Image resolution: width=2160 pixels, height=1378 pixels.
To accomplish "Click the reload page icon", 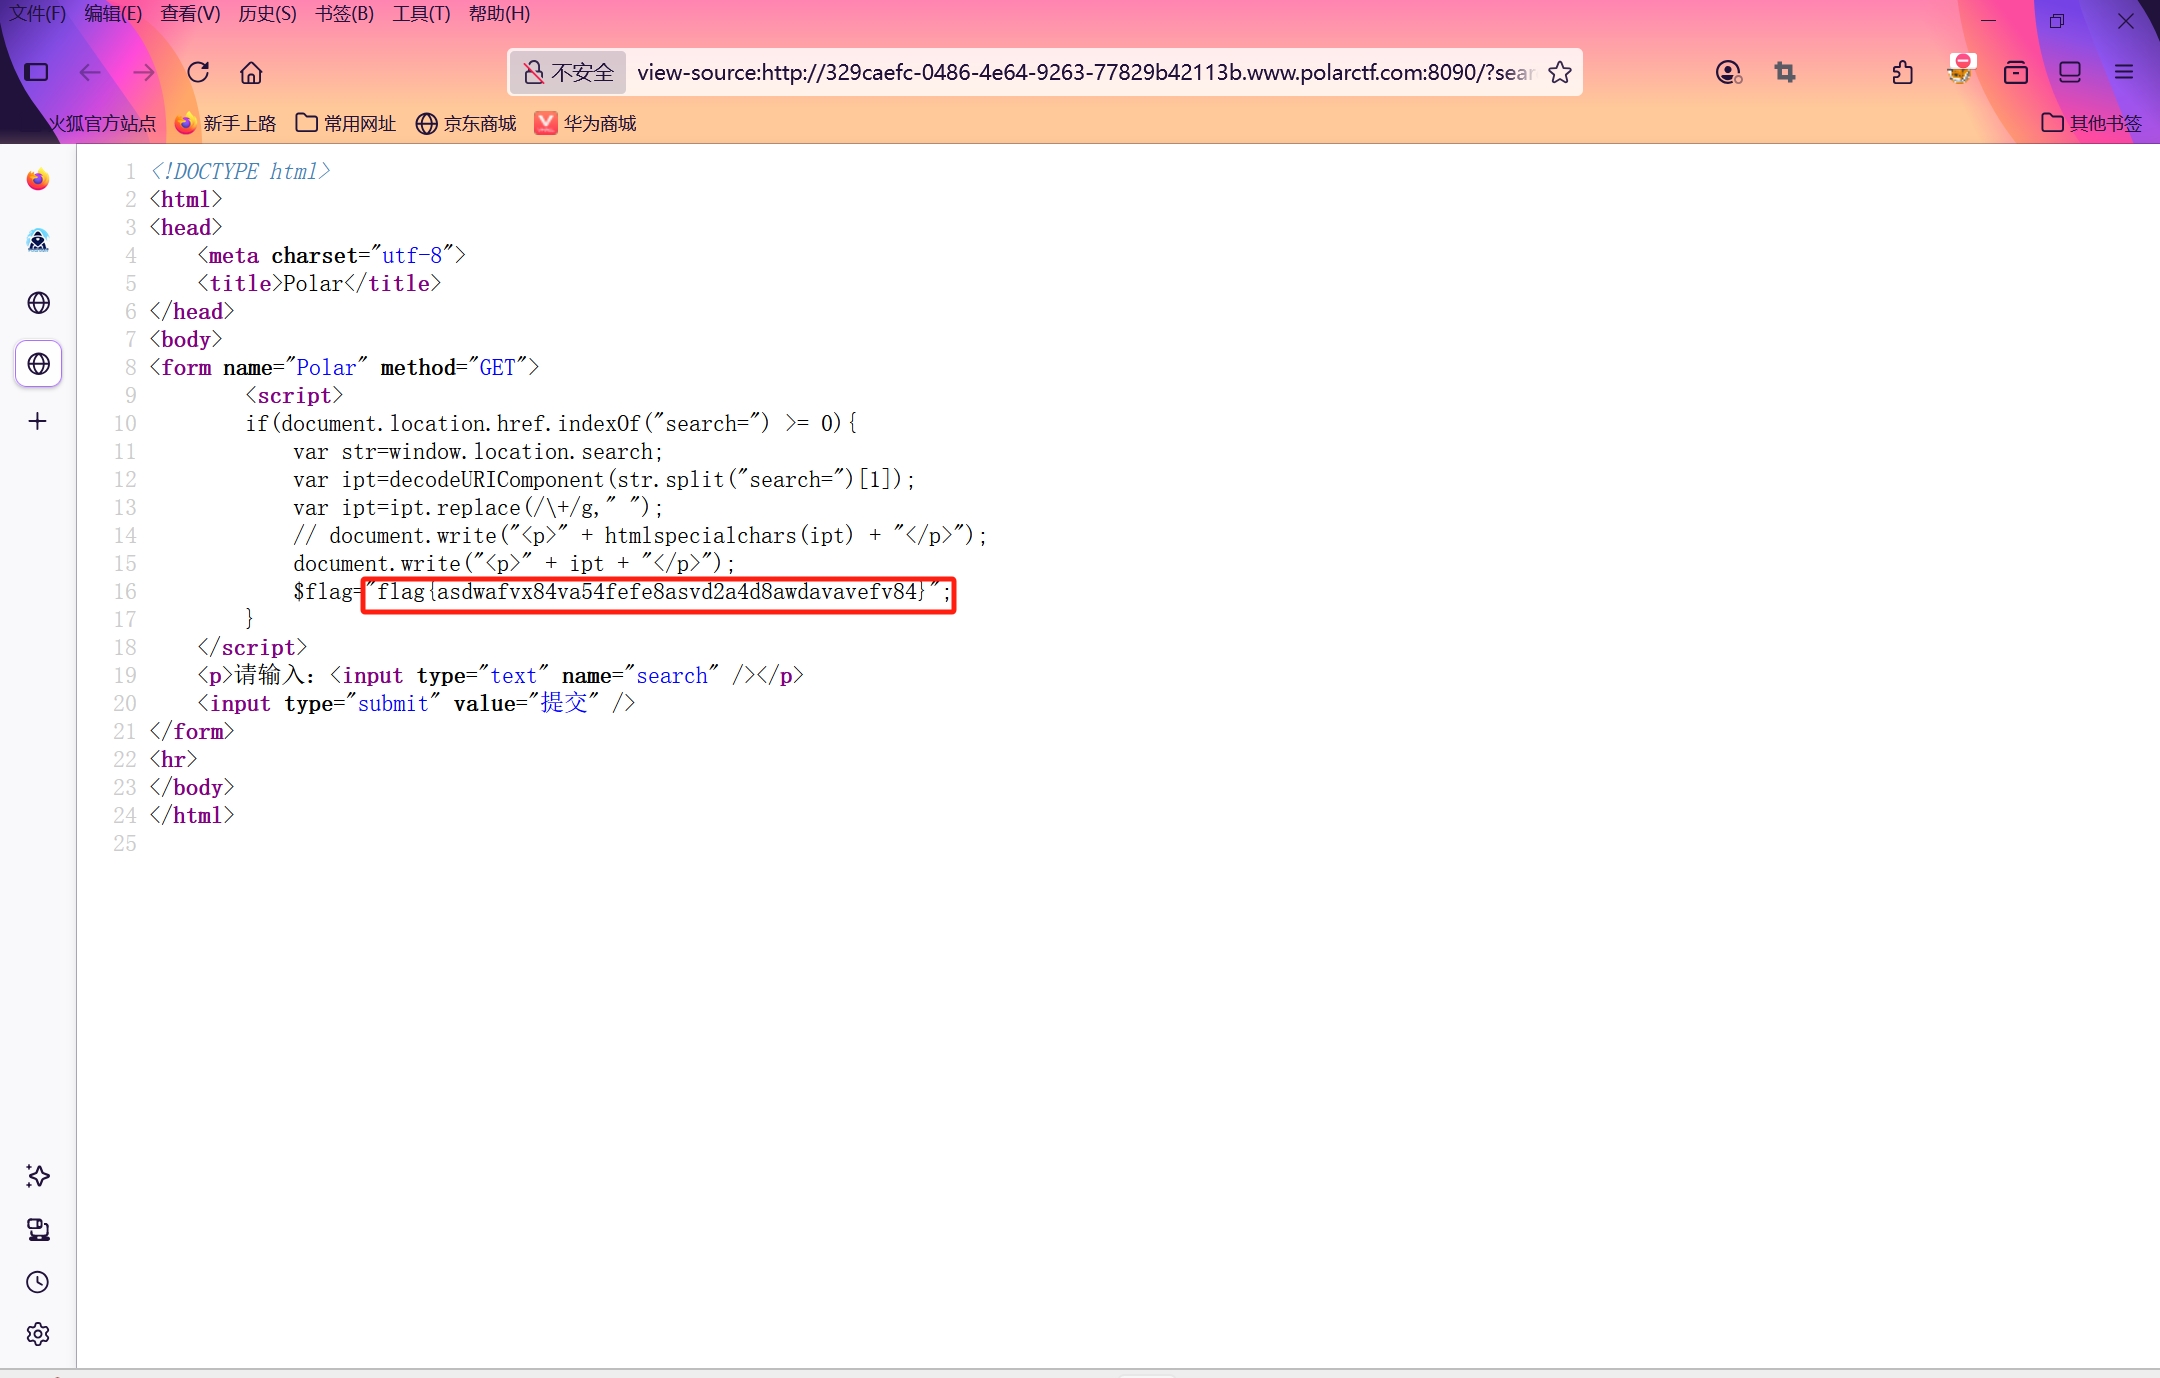I will pyautogui.click(x=198, y=72).
